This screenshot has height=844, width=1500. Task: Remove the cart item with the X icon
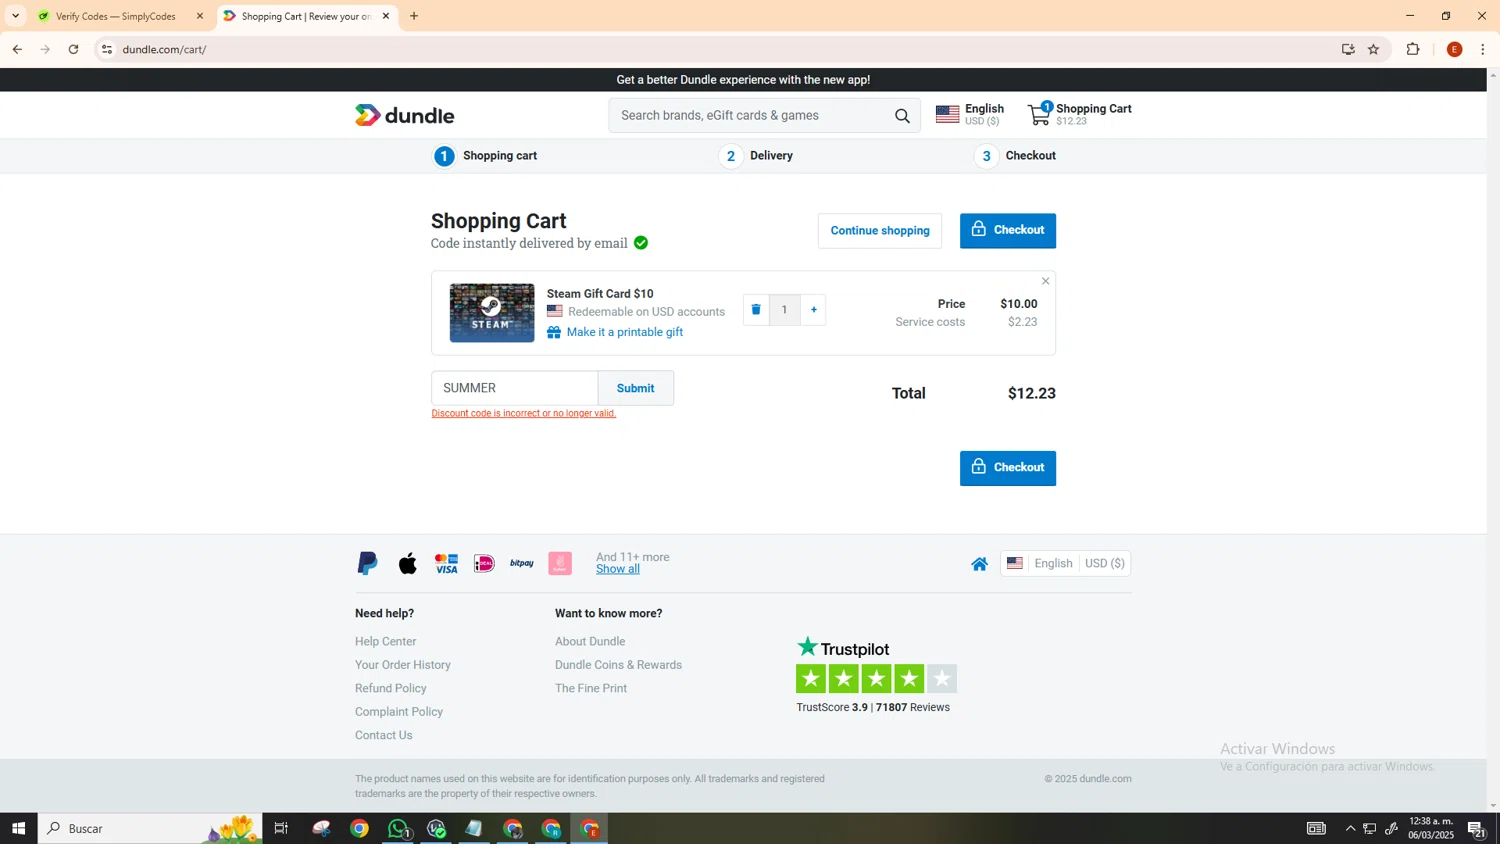tap(1046, 281)
